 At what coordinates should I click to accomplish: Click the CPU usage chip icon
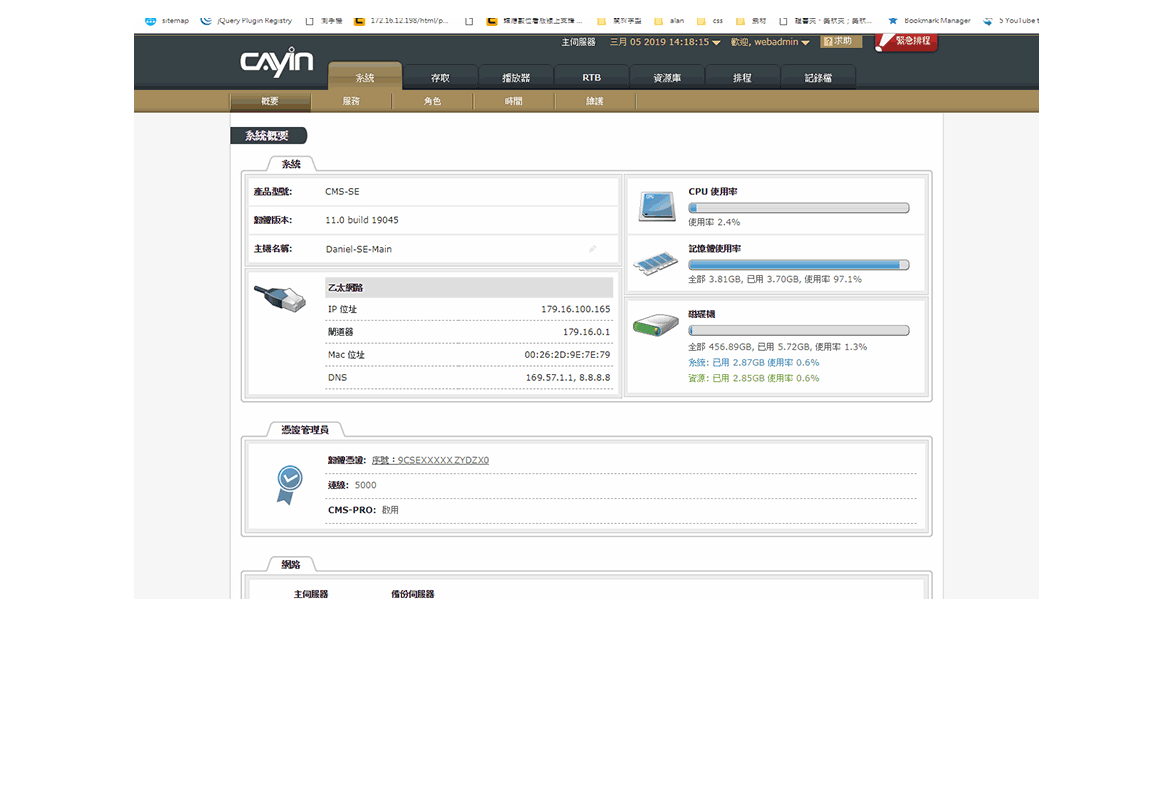click(x=656, y=206)
